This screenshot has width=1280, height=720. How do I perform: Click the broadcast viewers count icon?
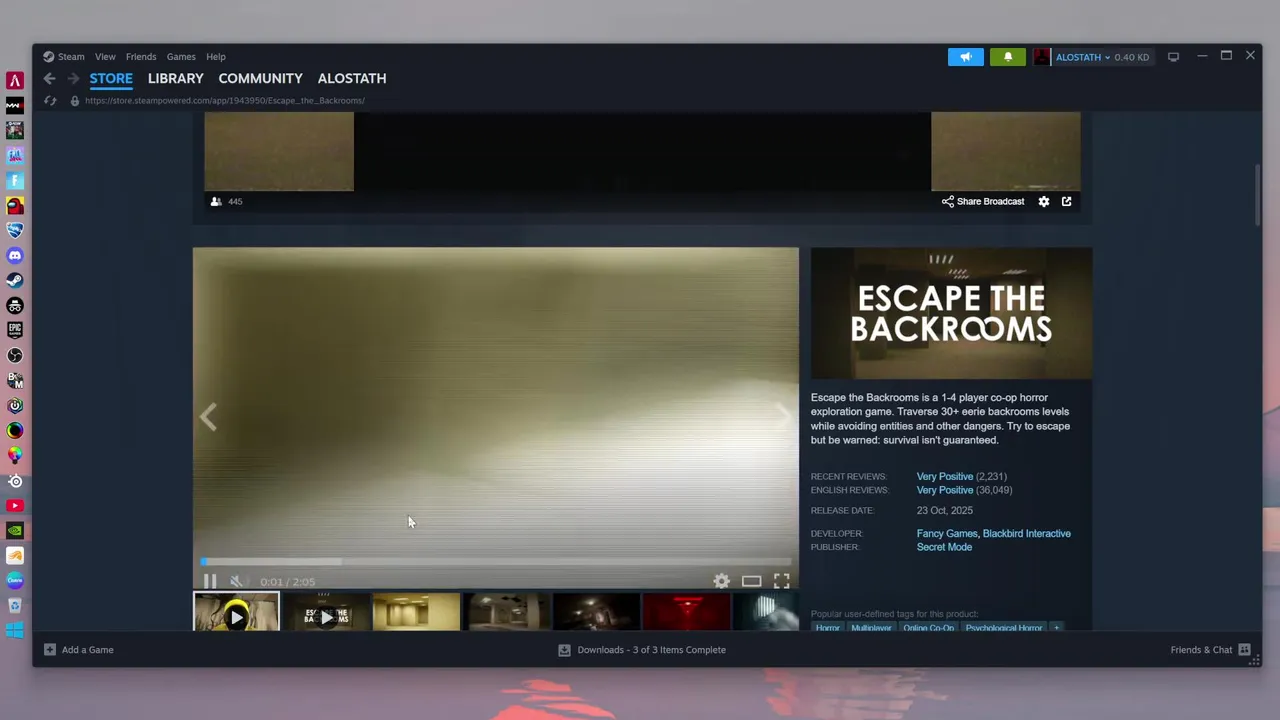click(216, 201)
